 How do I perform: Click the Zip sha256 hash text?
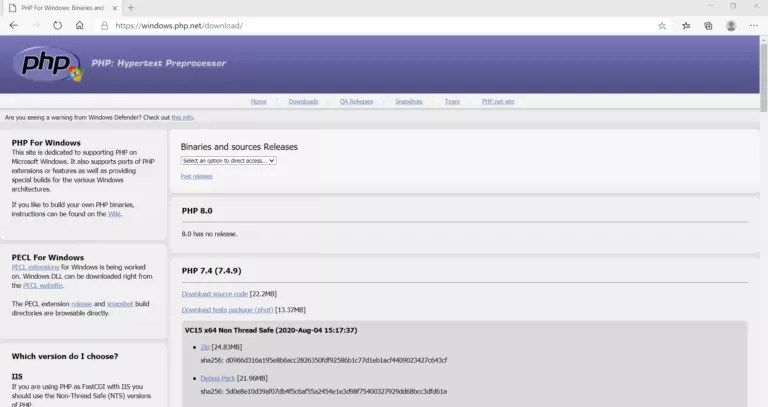coord(324,360)
